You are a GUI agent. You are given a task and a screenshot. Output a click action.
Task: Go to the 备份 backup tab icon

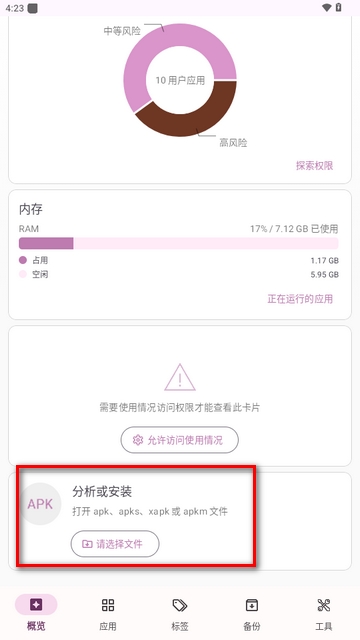coord(252,605)
